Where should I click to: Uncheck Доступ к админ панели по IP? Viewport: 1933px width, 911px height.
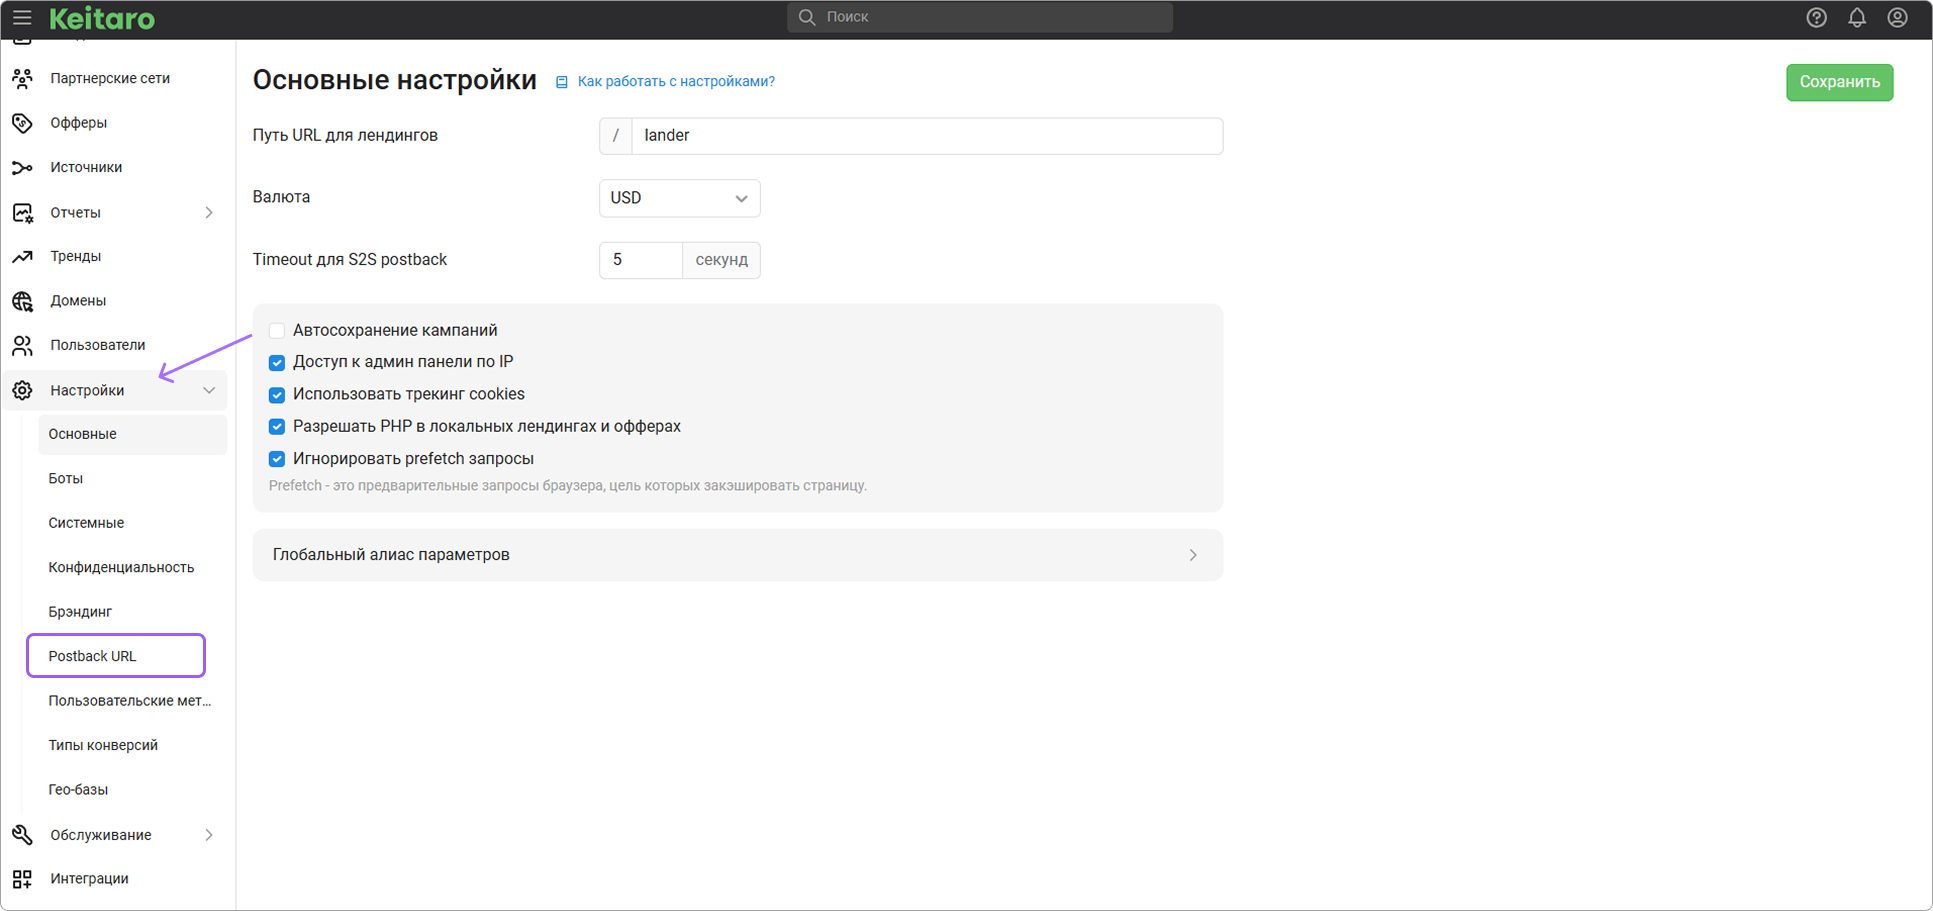277,363
